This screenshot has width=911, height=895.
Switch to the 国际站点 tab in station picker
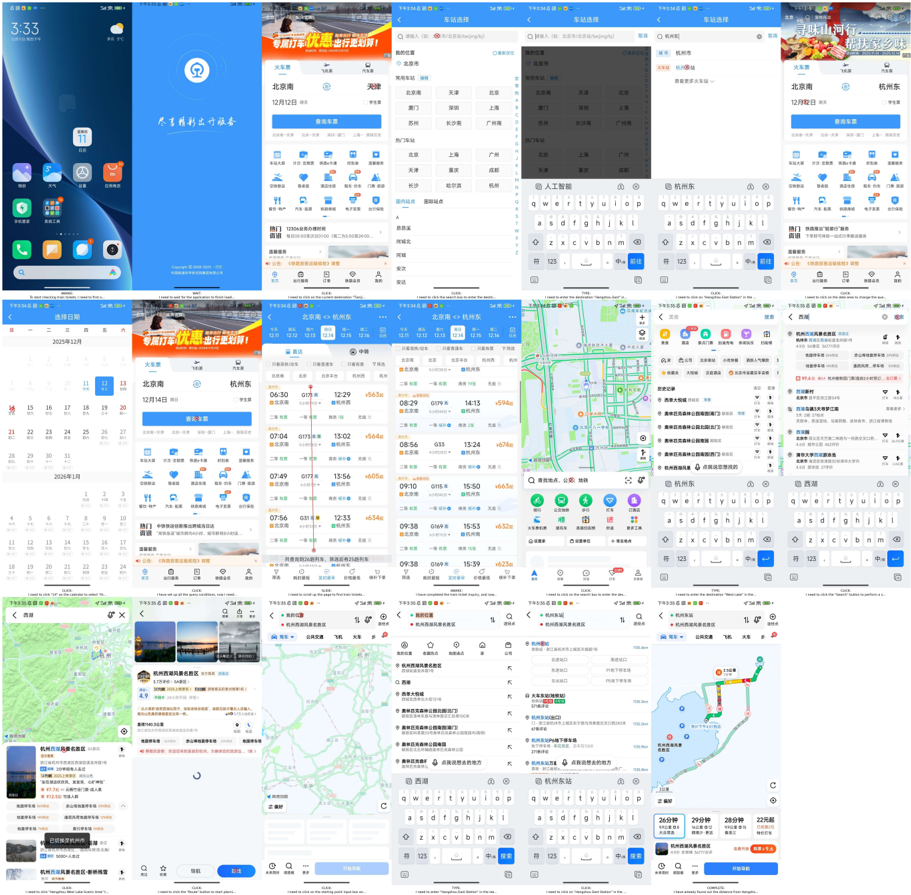(433, 202)
